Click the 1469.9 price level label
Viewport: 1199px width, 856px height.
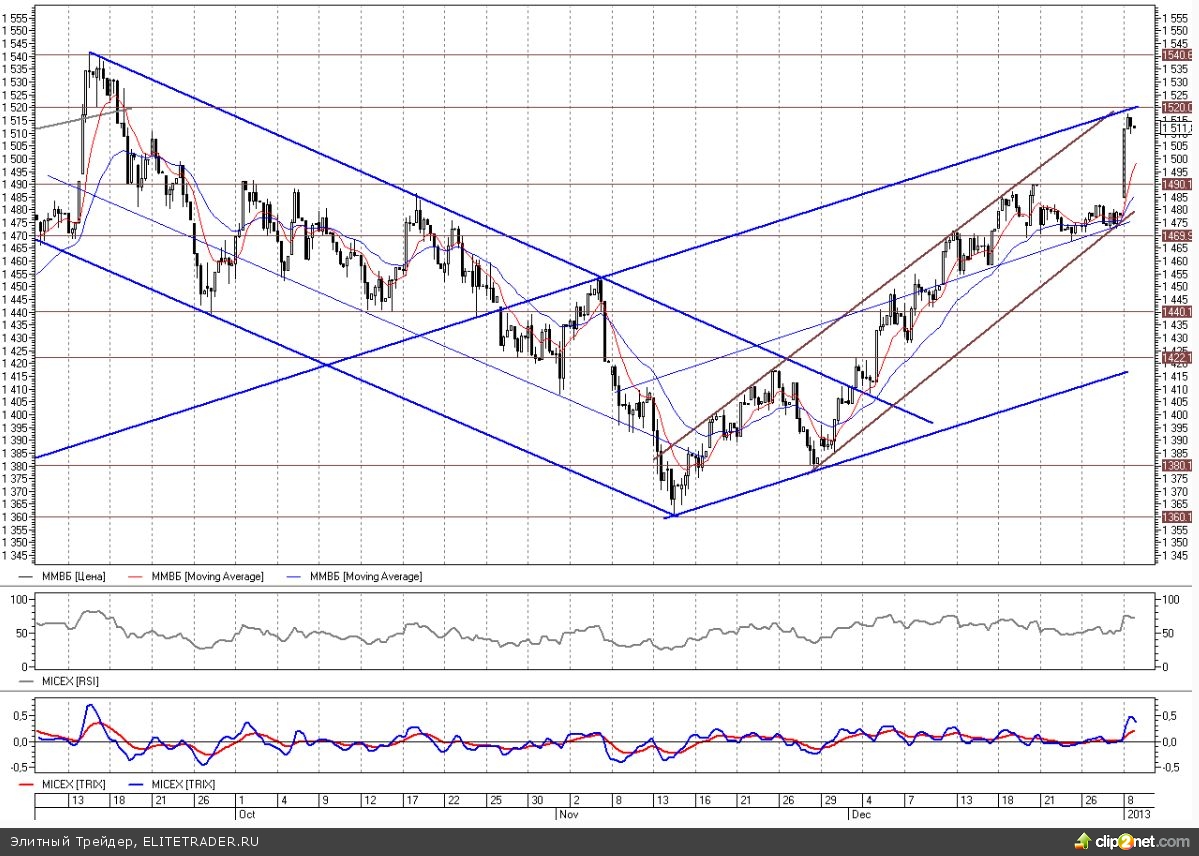pyautogui.click(x=1175, y=236)
